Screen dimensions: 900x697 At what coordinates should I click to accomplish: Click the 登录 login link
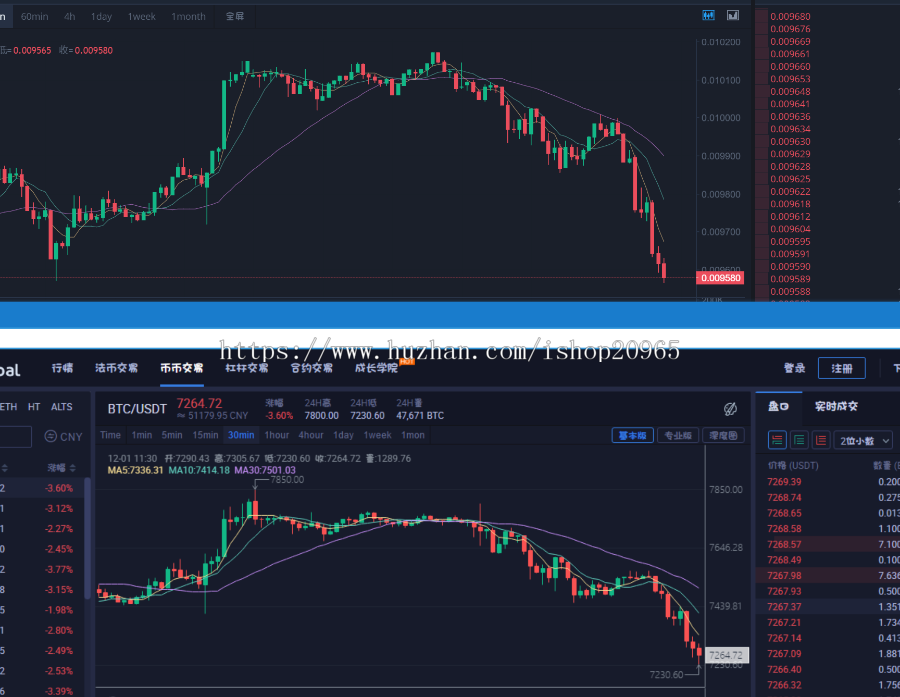pyautogui.click(x=794, y=368)
